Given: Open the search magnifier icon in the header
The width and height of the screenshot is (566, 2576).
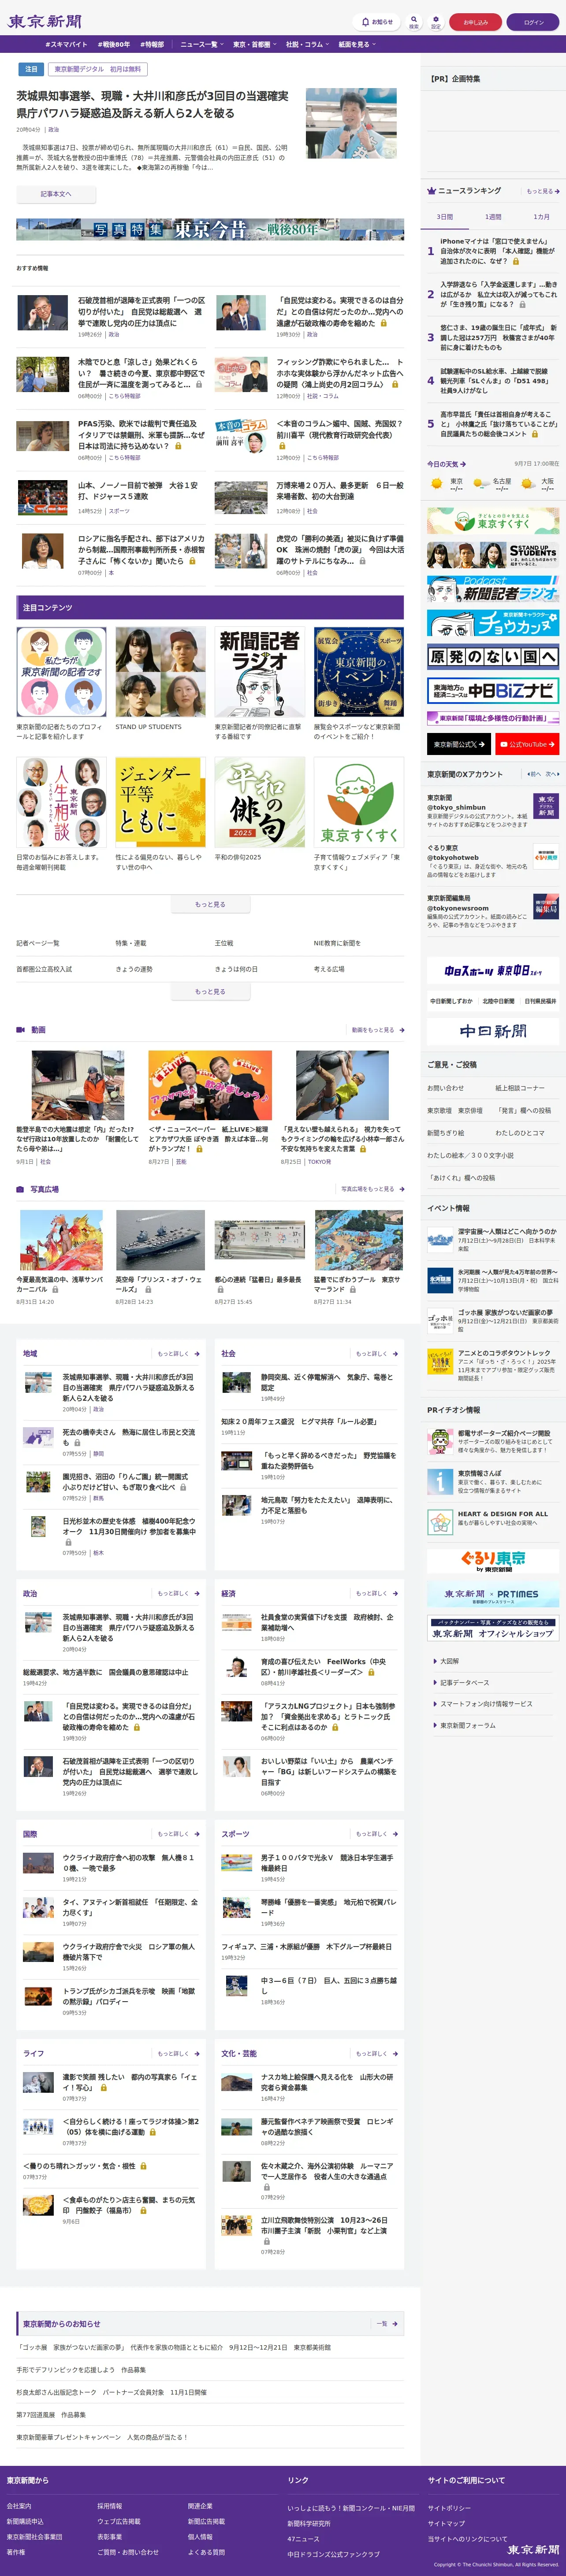Looking at the screenshot, I should pyautogui.click(x=414, y=19).
